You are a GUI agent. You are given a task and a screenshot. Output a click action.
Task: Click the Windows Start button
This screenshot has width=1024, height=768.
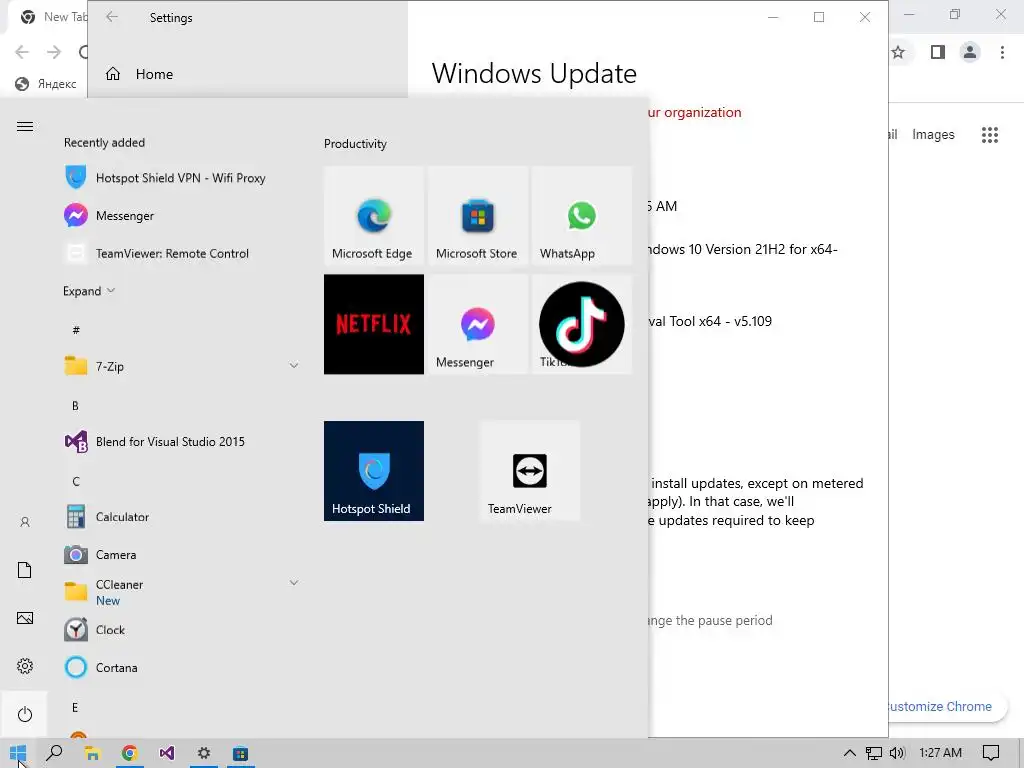pos(18,753)
